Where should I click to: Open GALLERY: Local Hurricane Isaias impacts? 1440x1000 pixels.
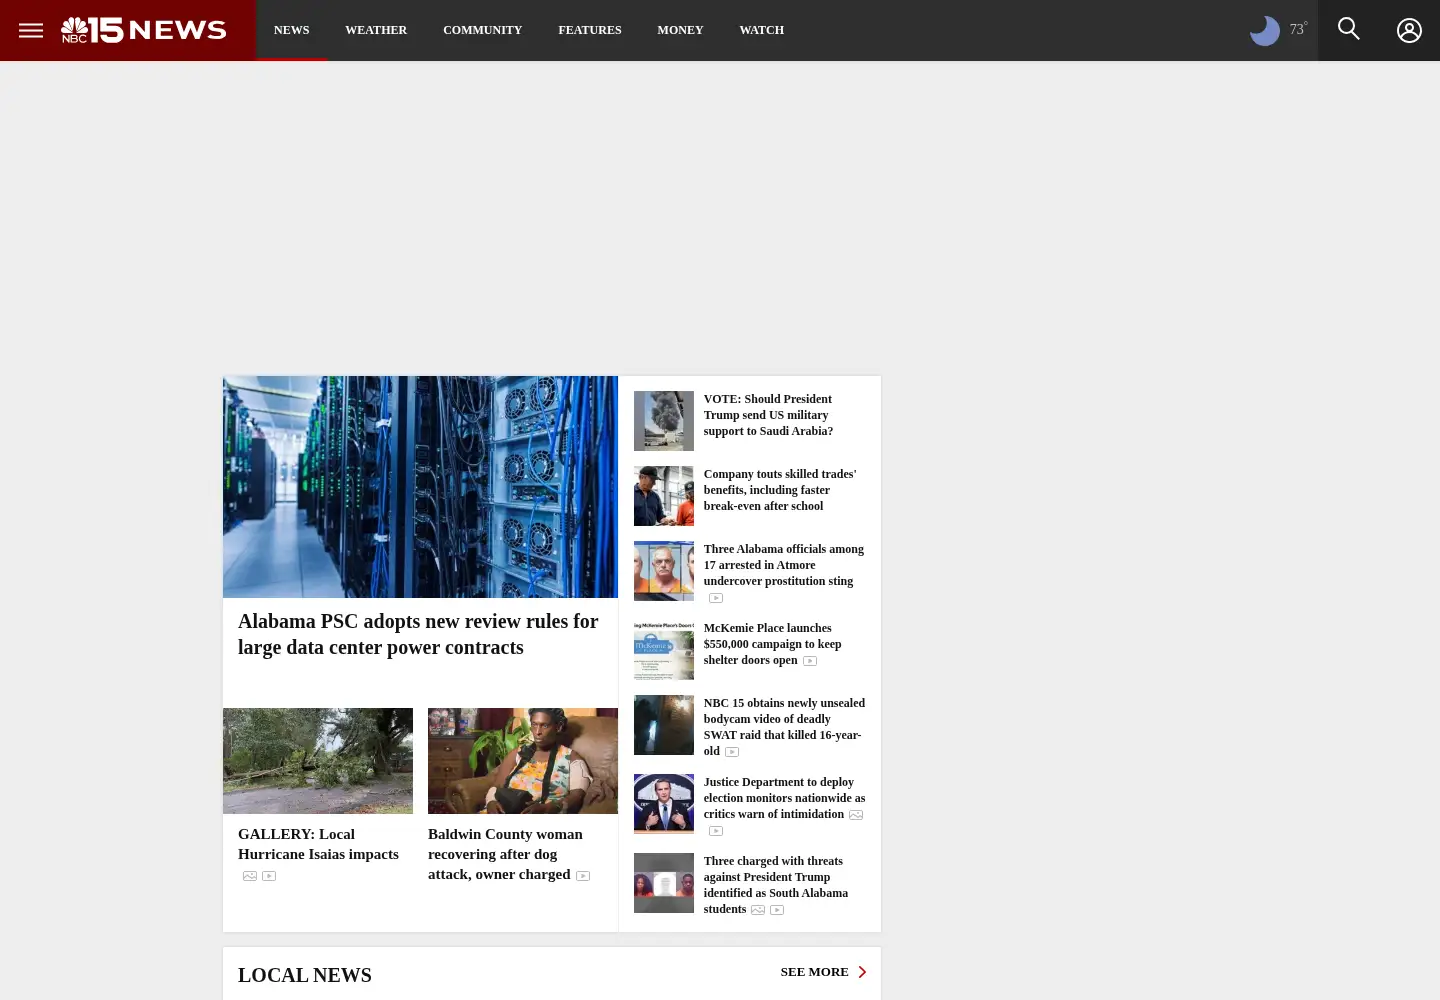[318, 844]
